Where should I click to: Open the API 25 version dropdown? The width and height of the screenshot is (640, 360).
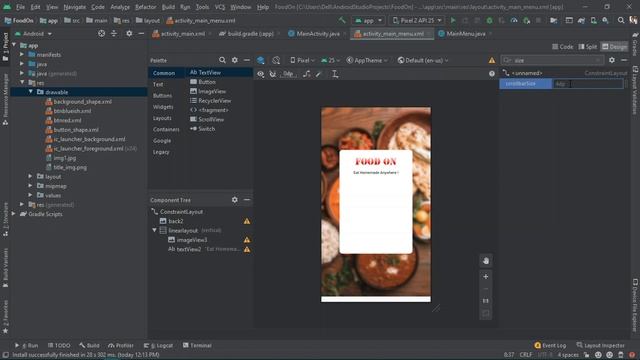330,60
